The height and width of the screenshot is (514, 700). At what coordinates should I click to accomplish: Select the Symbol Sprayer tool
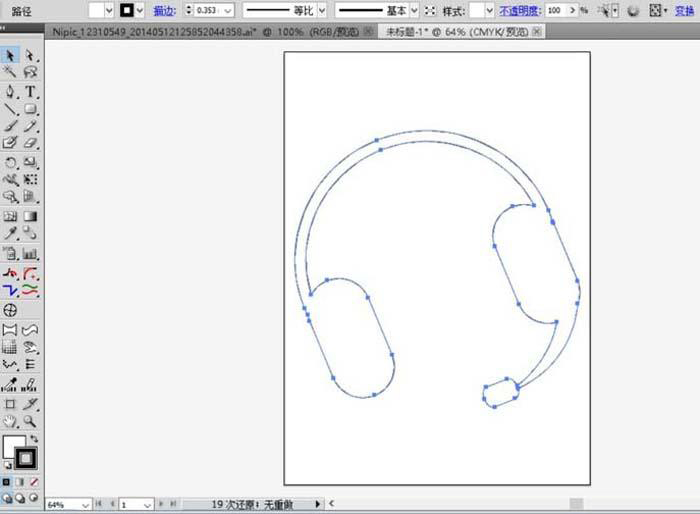(x=10, y=254)
